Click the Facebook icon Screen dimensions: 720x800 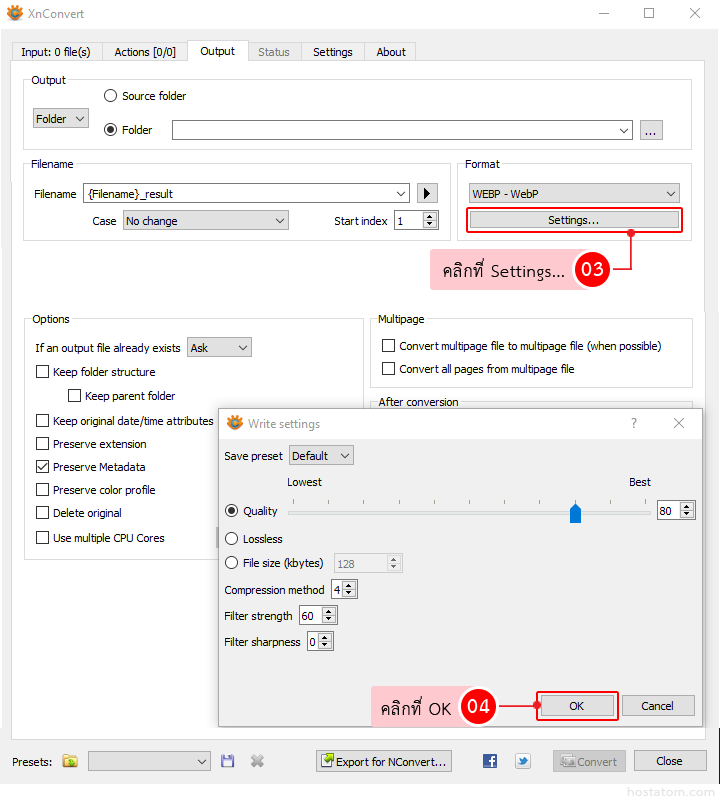[490, 761]
